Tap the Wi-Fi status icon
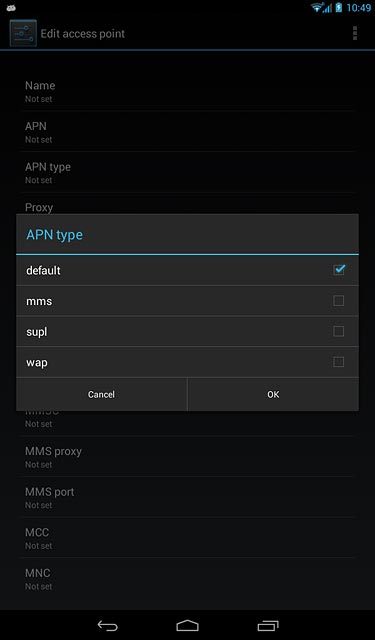This screenshot has width=375, height=640. [317, 7]
